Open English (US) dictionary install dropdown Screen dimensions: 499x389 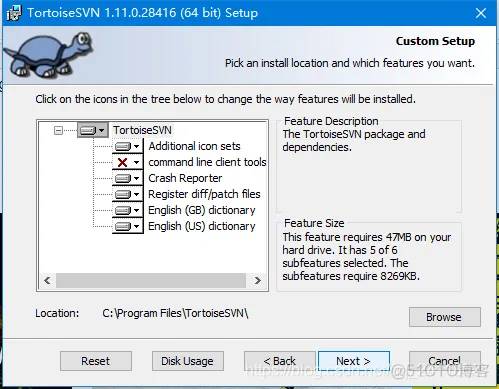pos(128,226)
